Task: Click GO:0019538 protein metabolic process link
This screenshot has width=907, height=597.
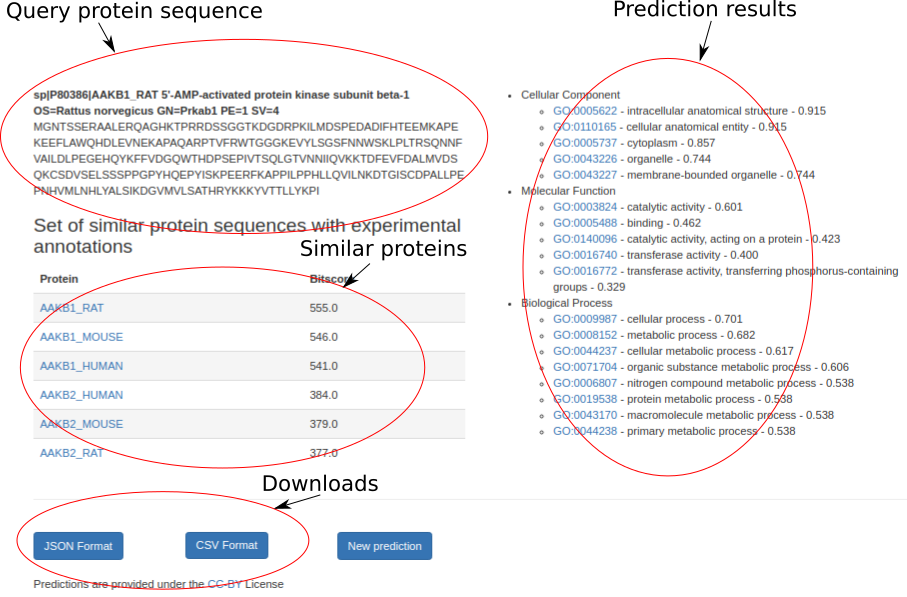Action: pos(585,399)
